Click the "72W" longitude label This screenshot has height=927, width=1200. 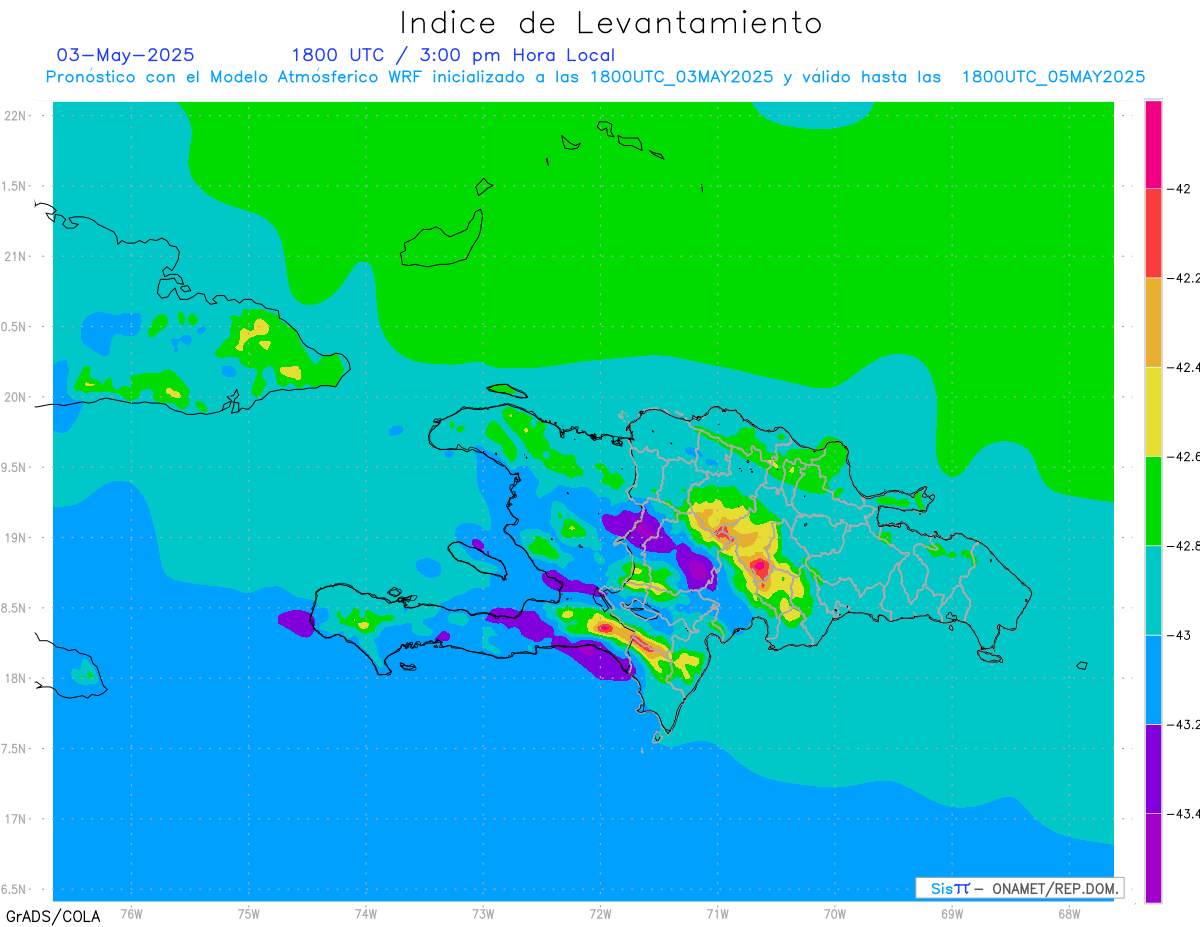pos(600,913)
